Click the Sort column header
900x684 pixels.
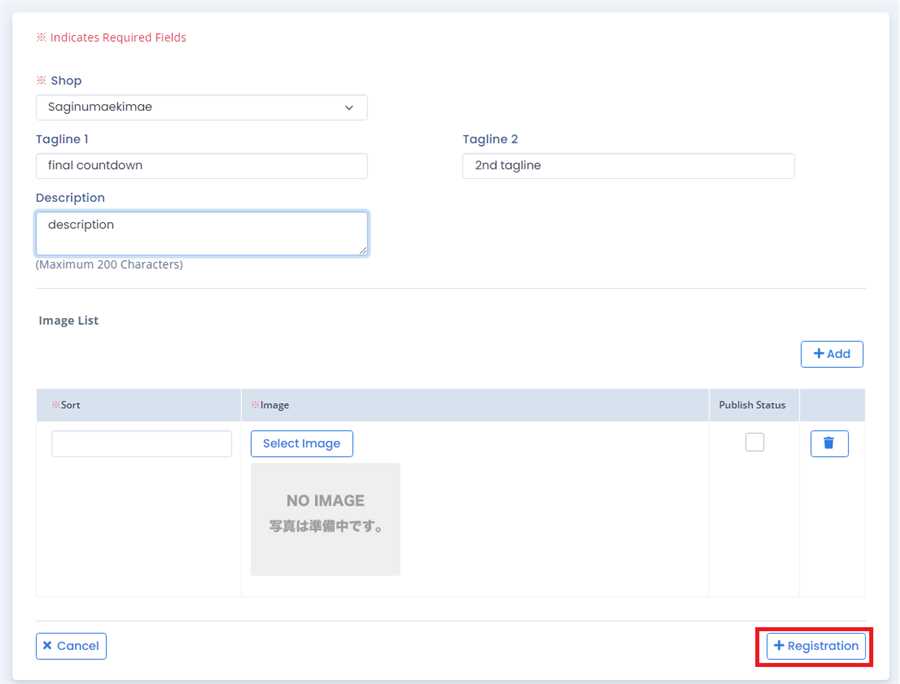tap(70, 405)
